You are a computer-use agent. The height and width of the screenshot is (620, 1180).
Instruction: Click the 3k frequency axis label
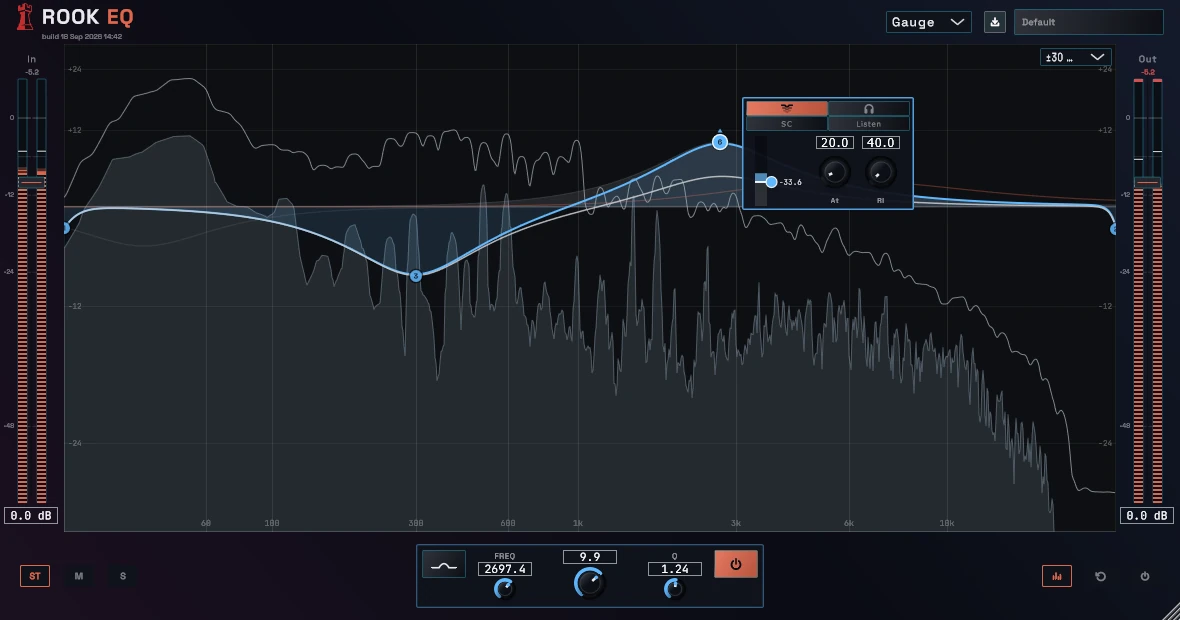tap(736, 523)
